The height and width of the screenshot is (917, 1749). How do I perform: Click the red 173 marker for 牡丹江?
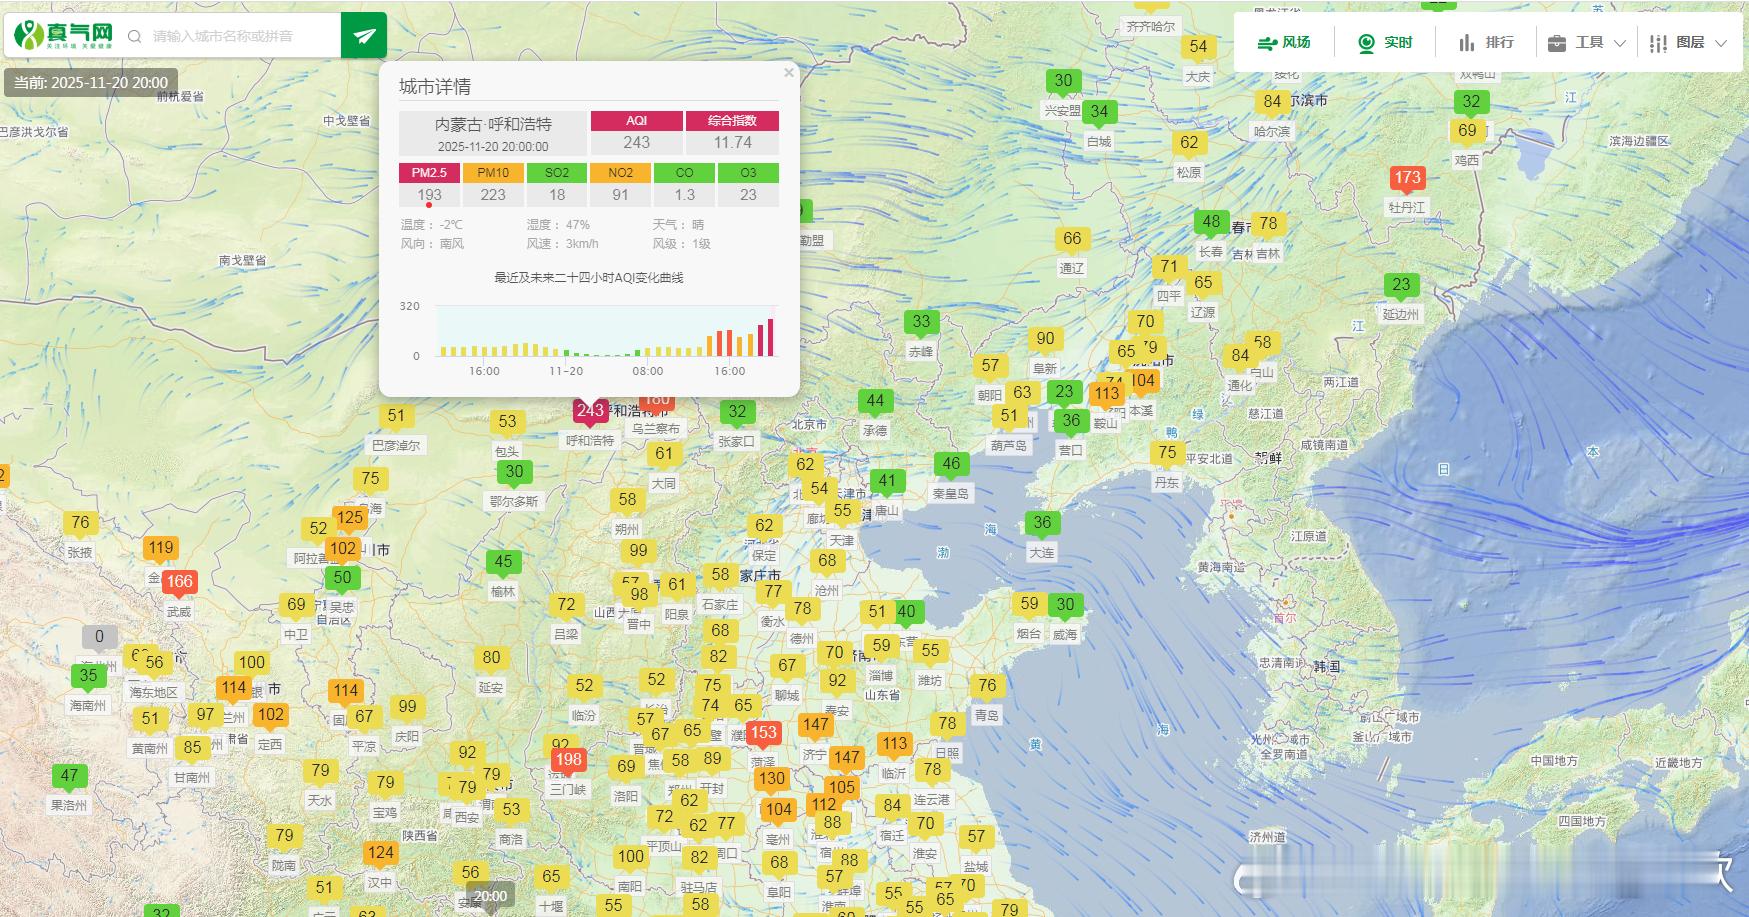pyautogui.click(x=1407, y=179)
